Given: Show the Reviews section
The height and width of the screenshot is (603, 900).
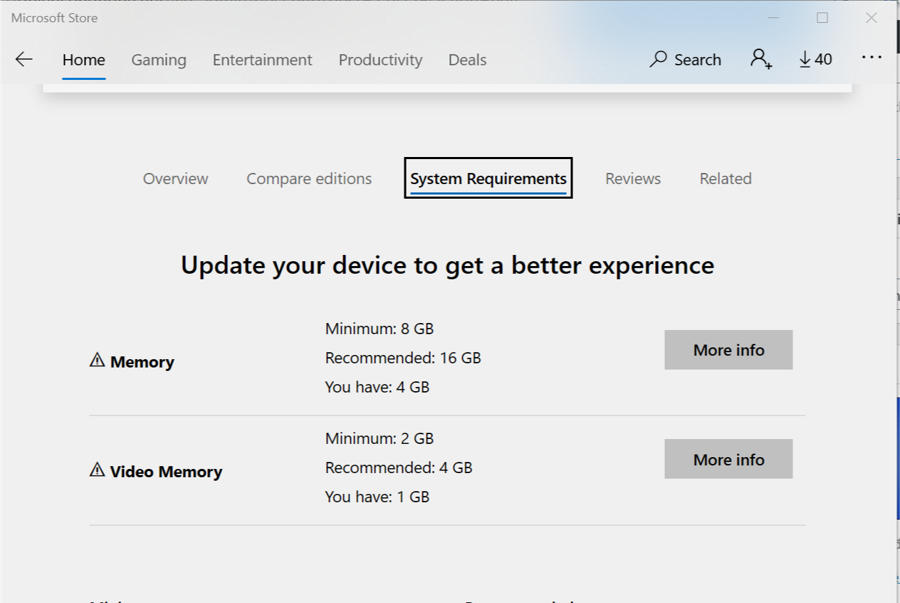Looking at the screenshot, I should point(633,179).
